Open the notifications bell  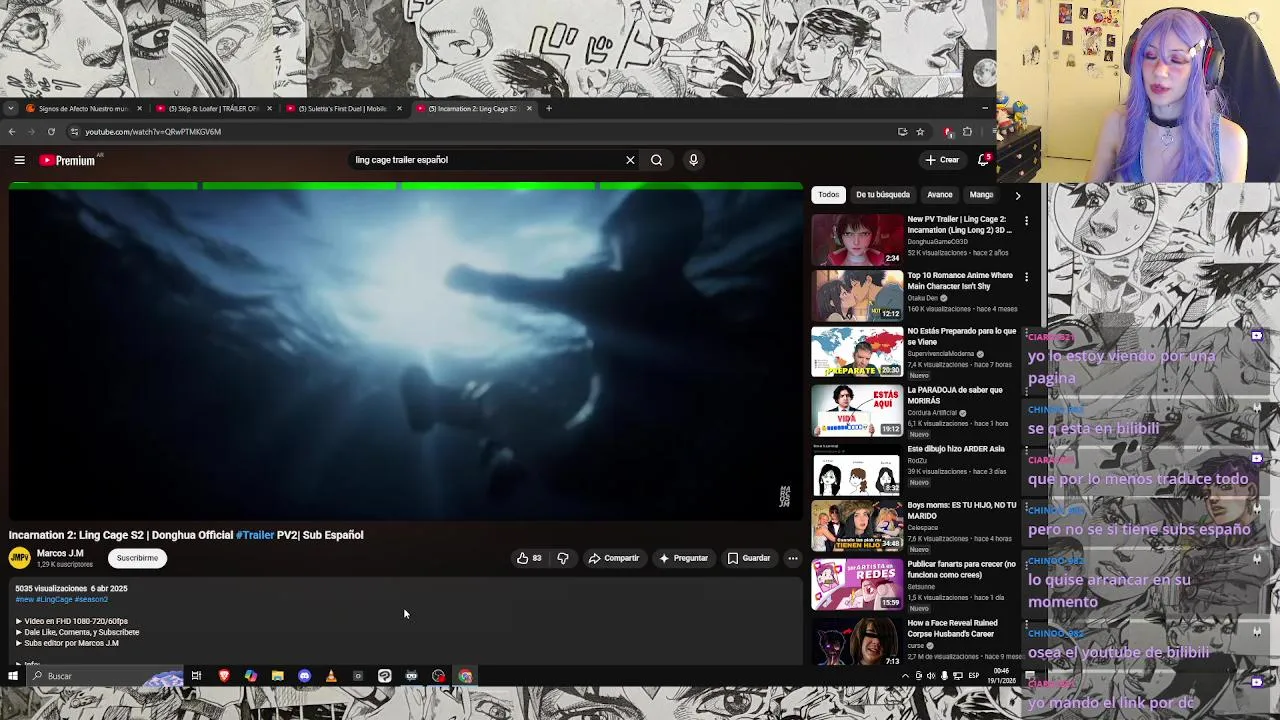tap(984, 160)
